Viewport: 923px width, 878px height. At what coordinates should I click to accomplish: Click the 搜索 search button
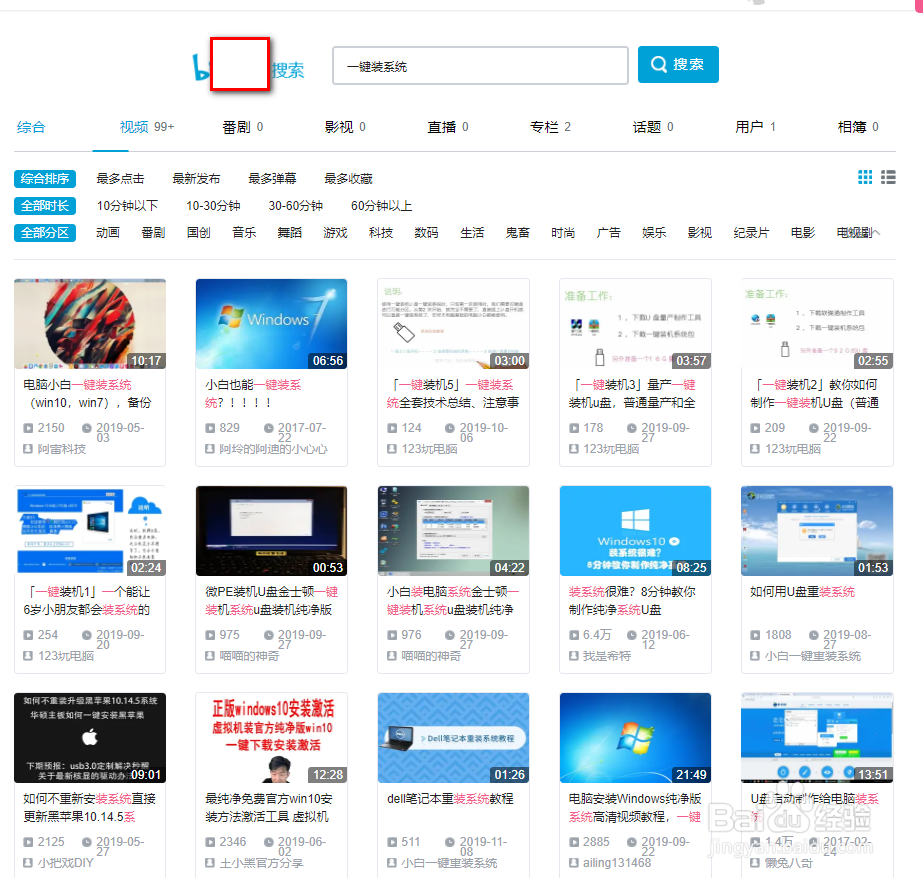click(678, 63)
